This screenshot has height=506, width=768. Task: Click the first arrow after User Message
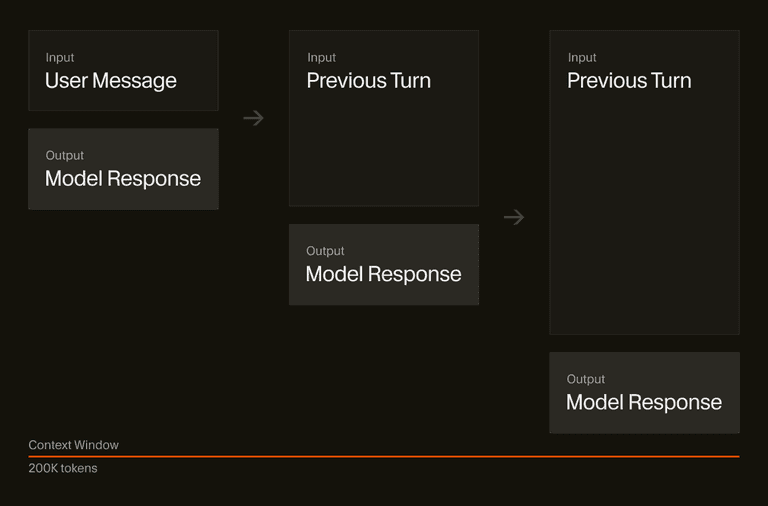point(253,118)
